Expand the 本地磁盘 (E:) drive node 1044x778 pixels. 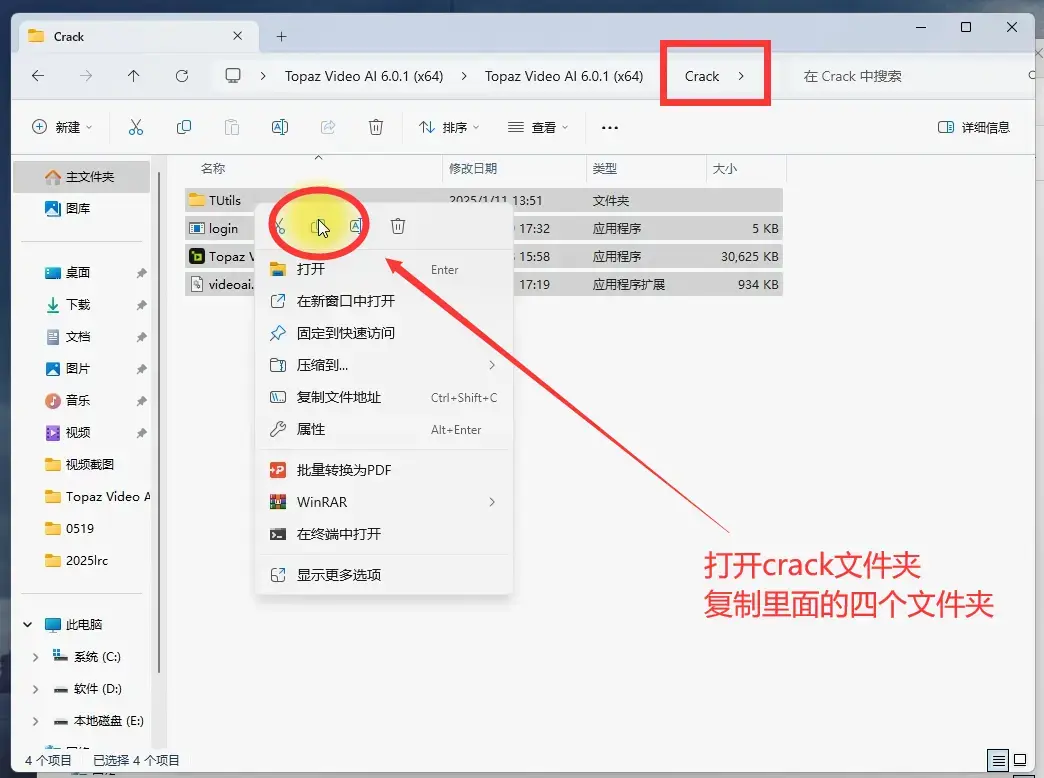click(35, 721)
